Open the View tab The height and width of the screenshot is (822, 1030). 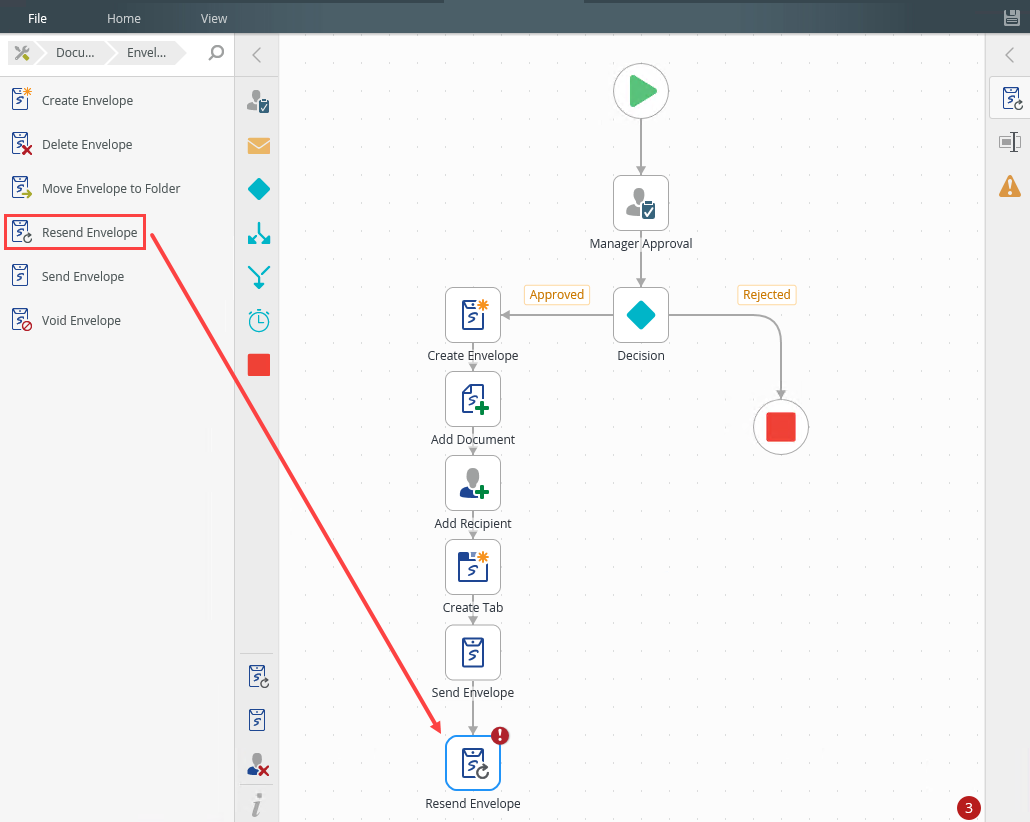tap(213, 18)
